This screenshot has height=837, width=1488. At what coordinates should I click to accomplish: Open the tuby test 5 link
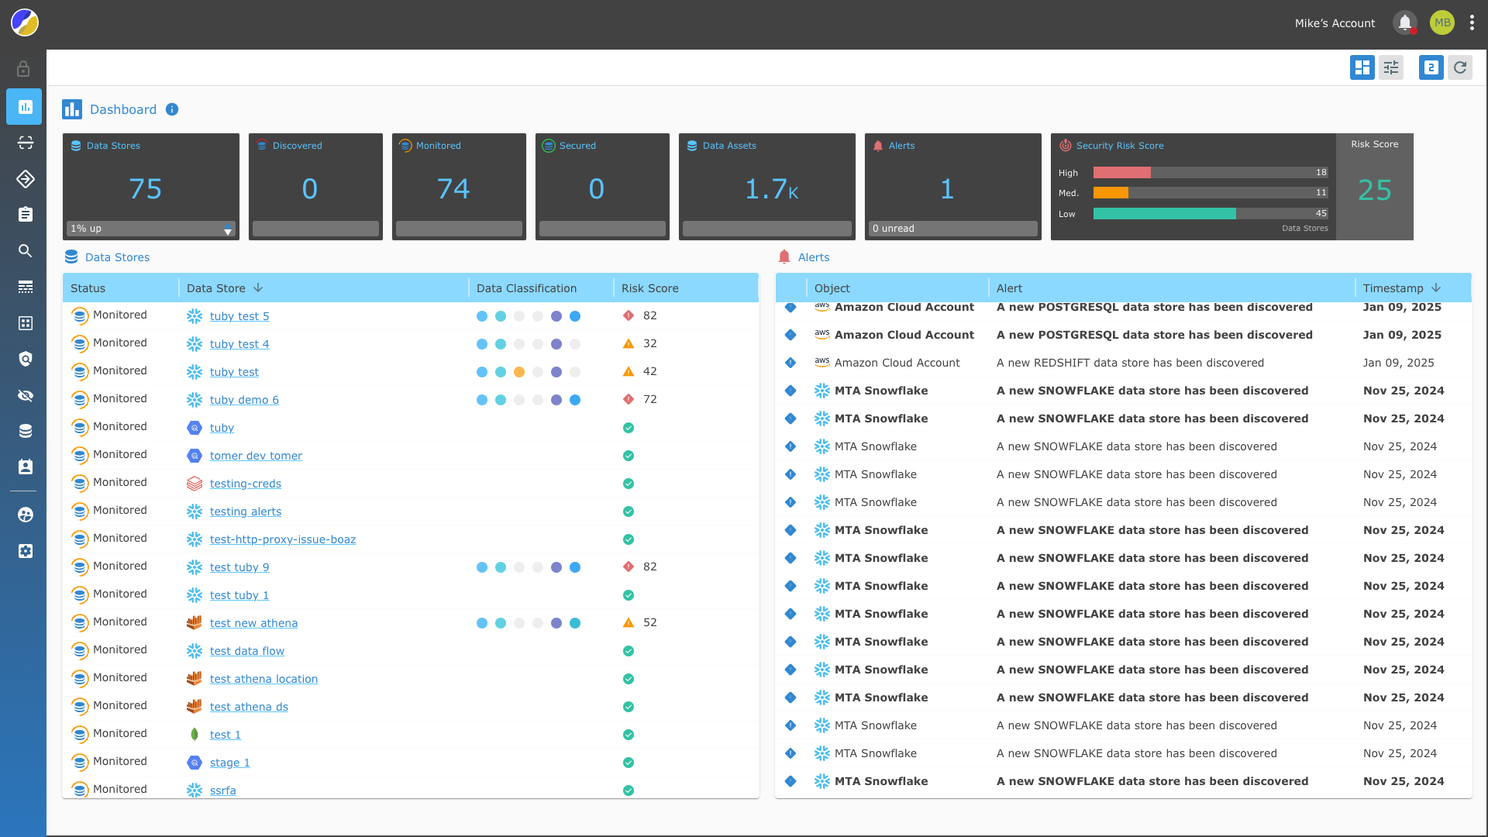(x=239, y=316)
